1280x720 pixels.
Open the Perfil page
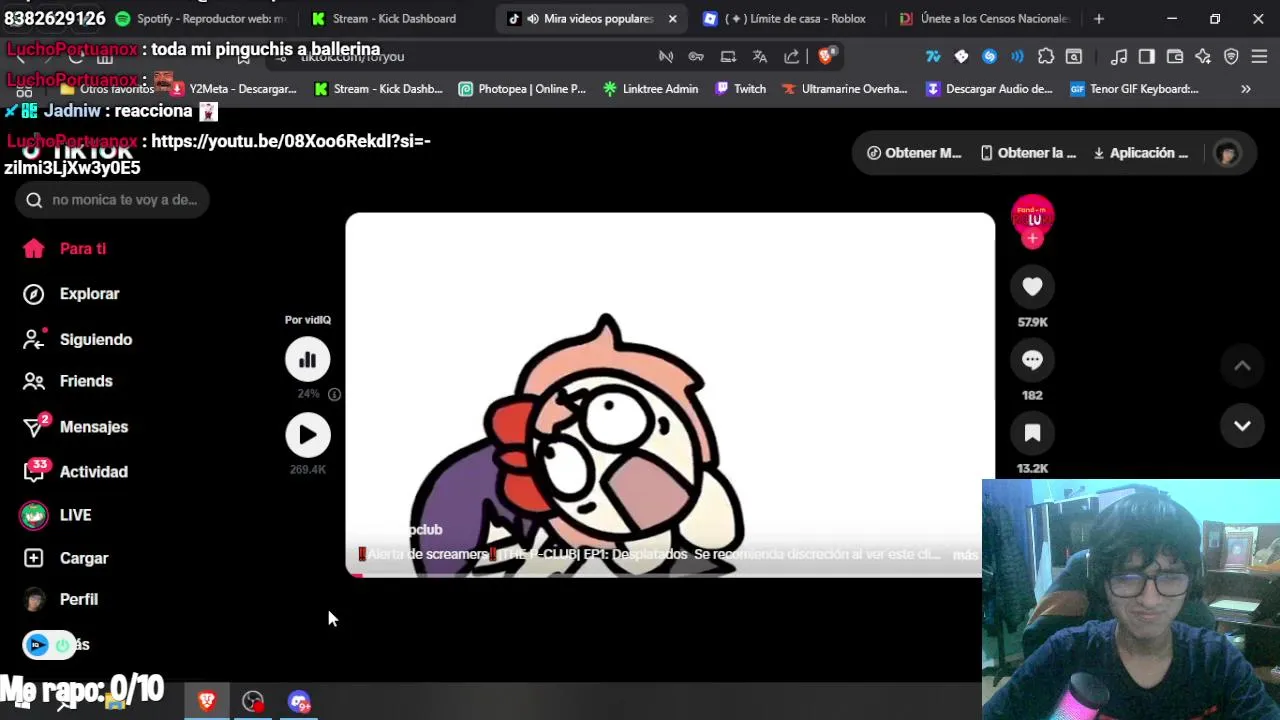coord(61,600)
